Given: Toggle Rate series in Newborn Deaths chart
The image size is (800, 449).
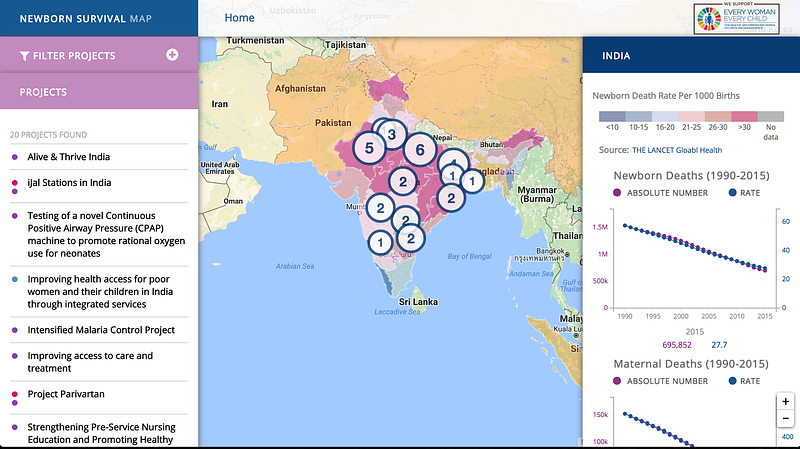Looking at the screenshot, I should click(744, 193).
